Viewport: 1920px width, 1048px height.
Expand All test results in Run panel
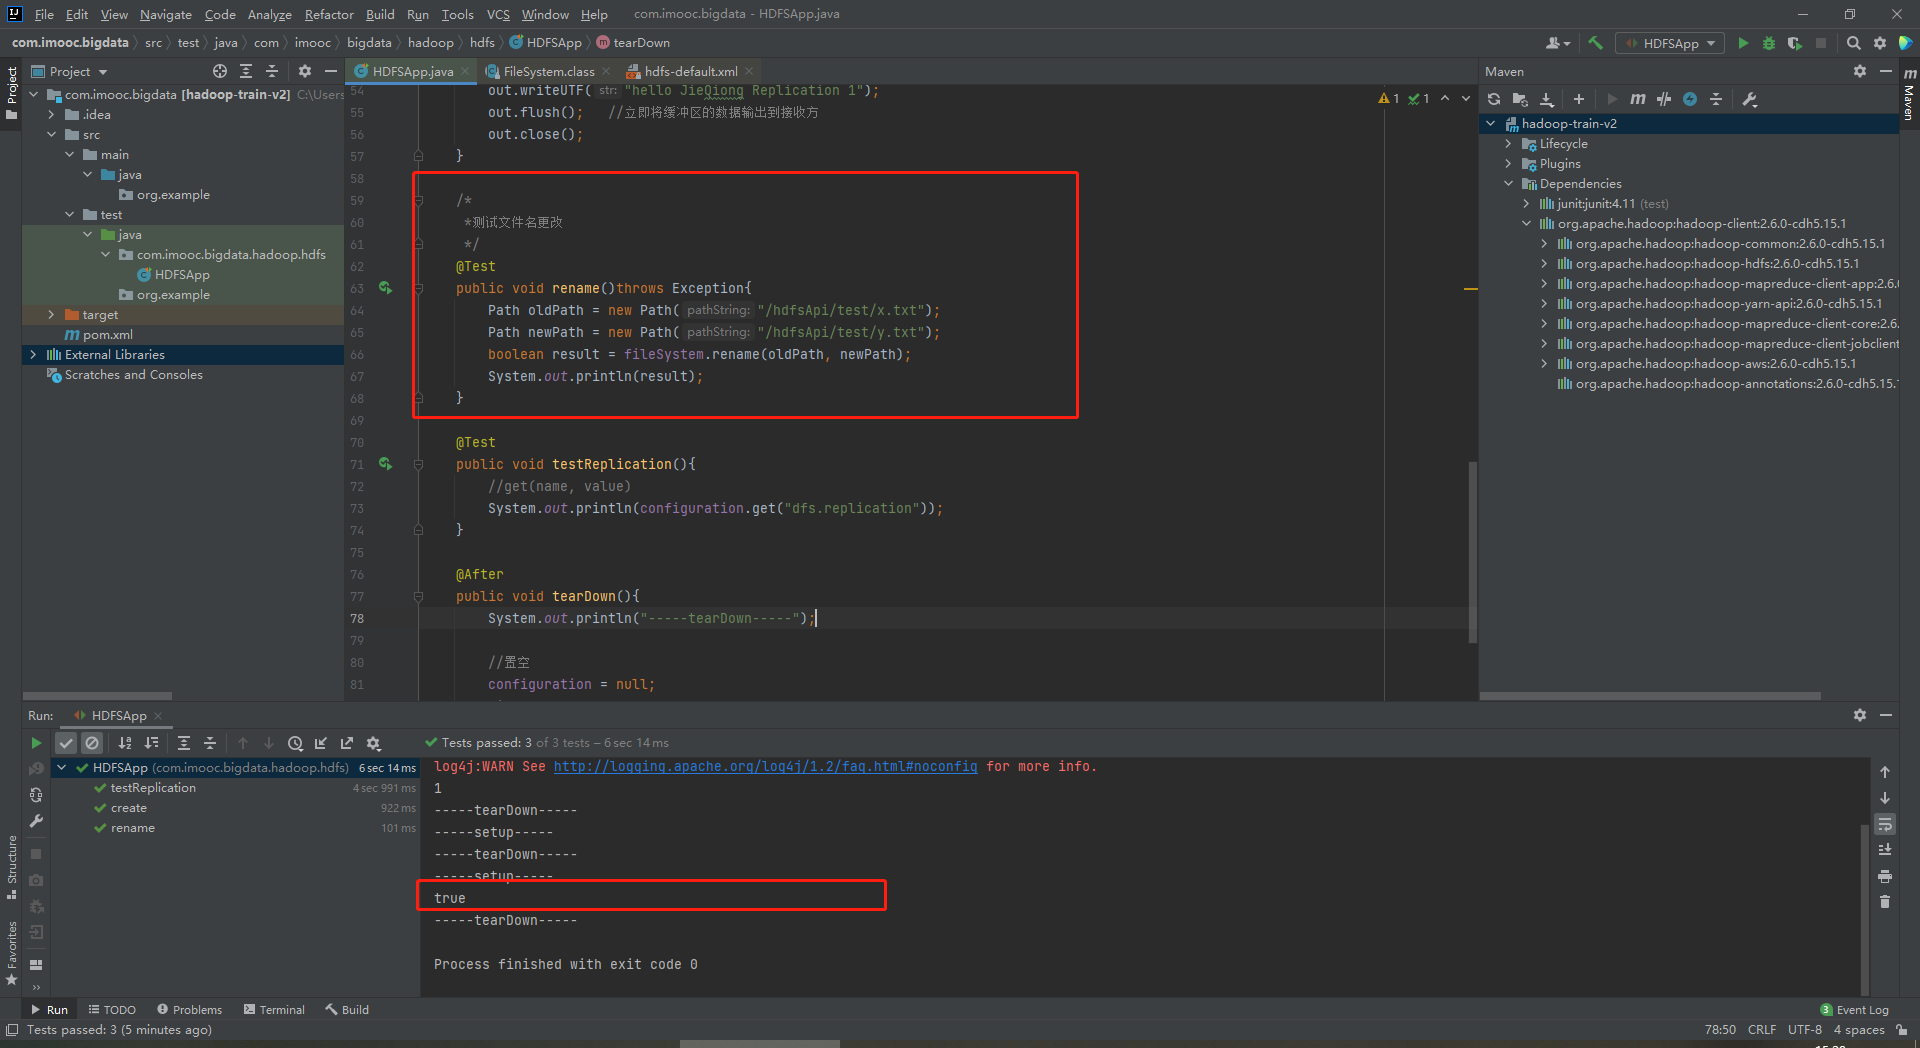[x=184, y=743]
